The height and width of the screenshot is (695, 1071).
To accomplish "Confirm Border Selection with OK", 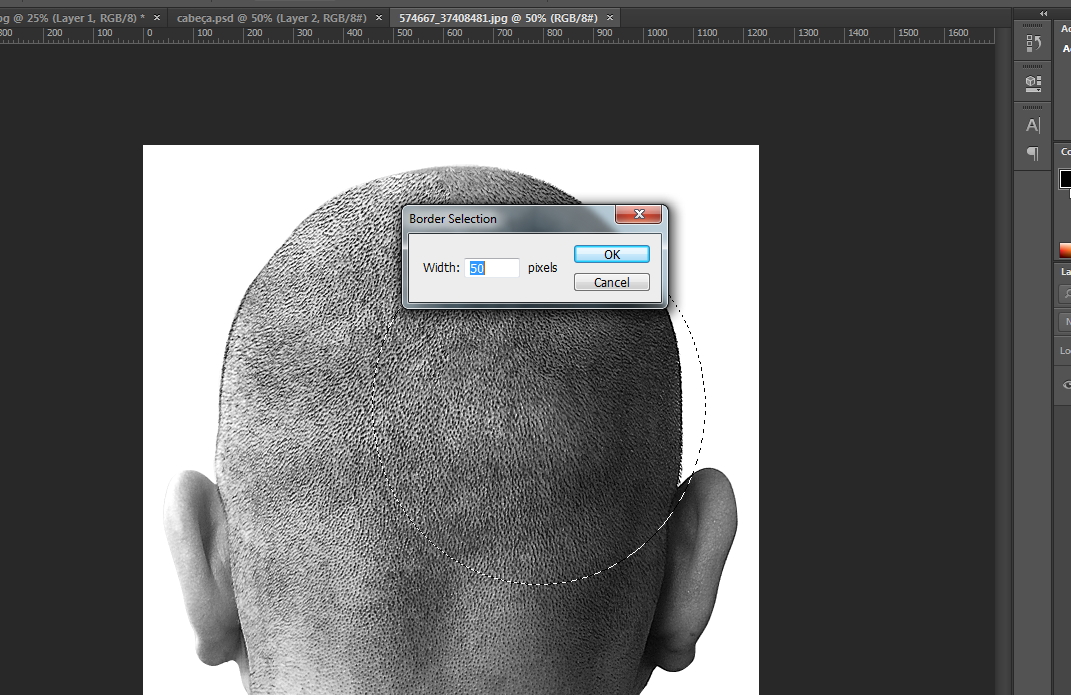I will (612, 255).
